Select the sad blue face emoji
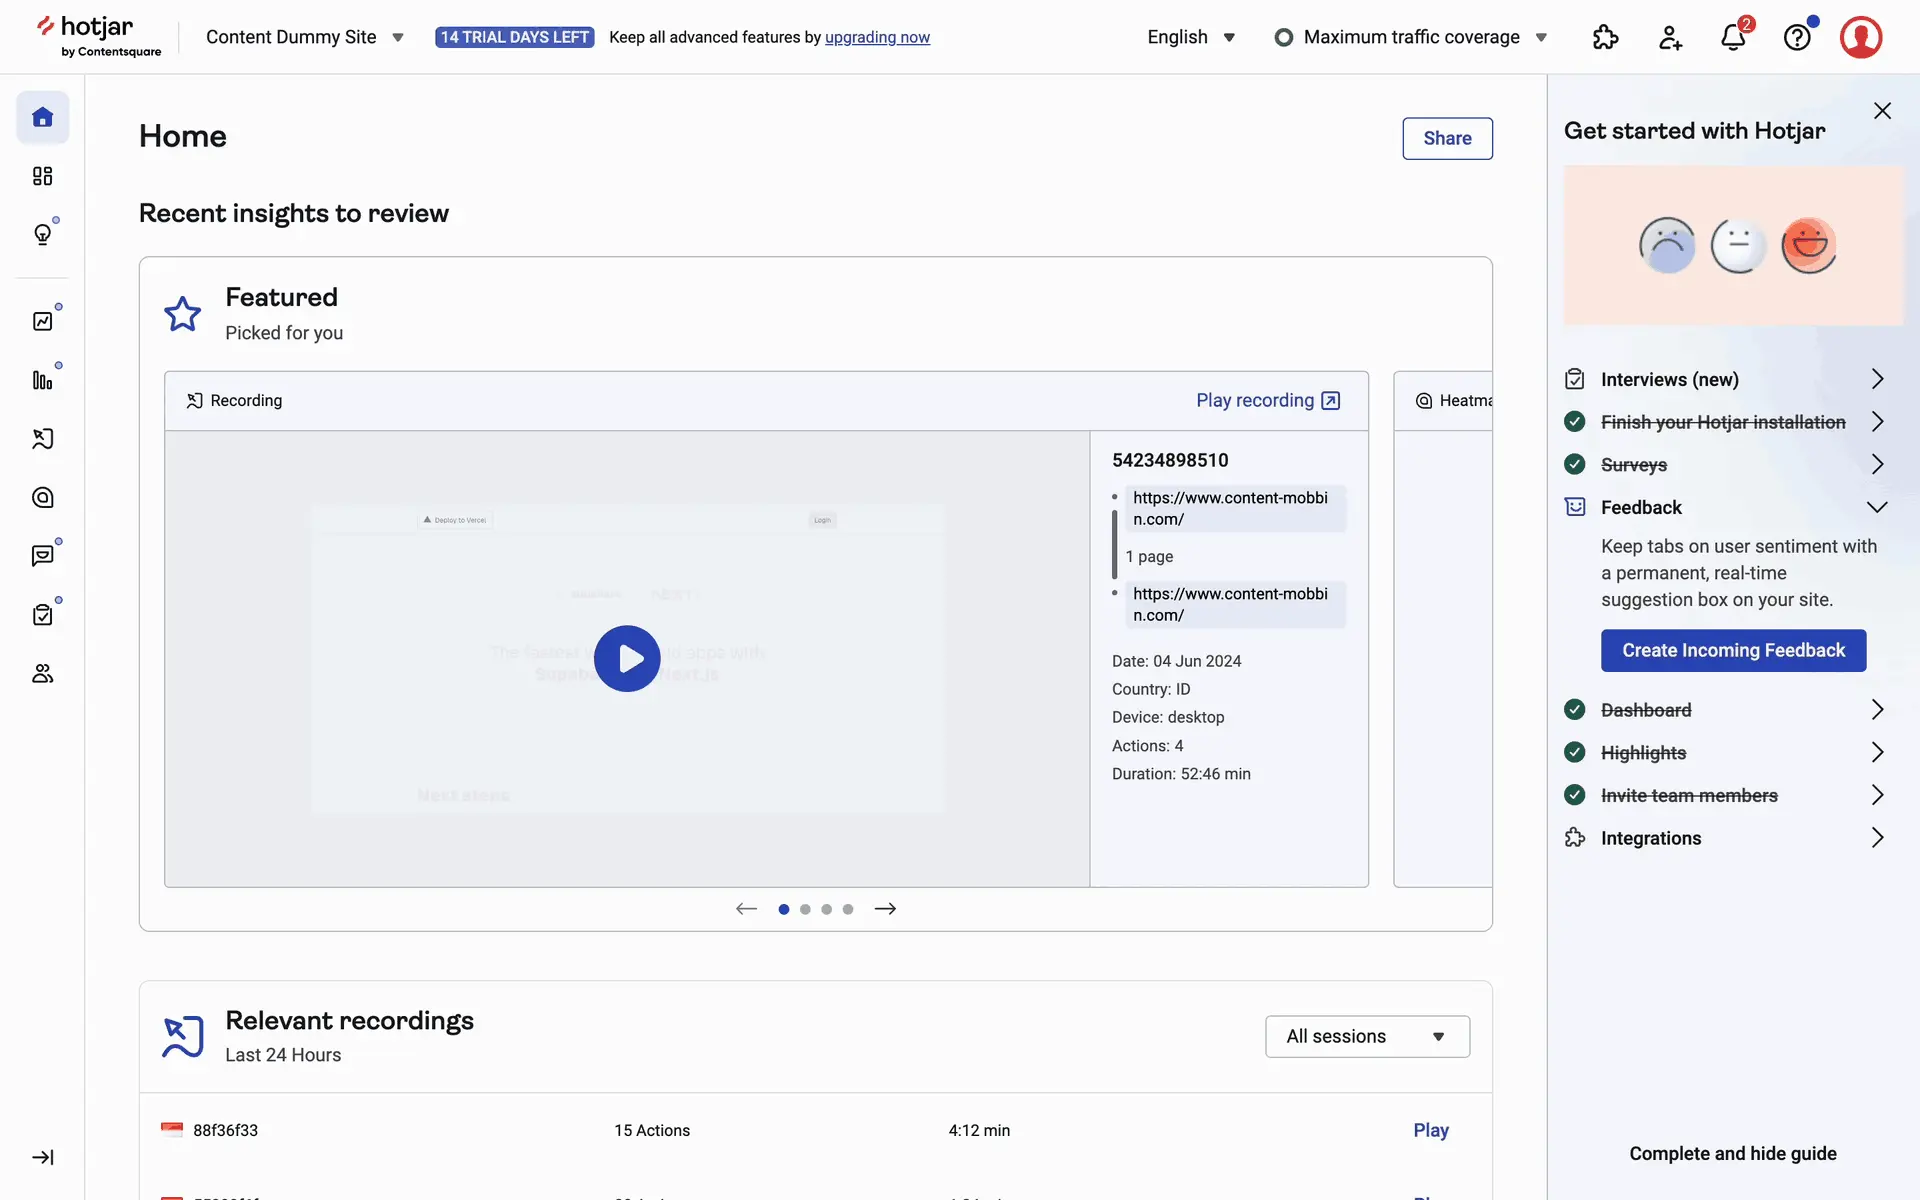 [1667, 245]
